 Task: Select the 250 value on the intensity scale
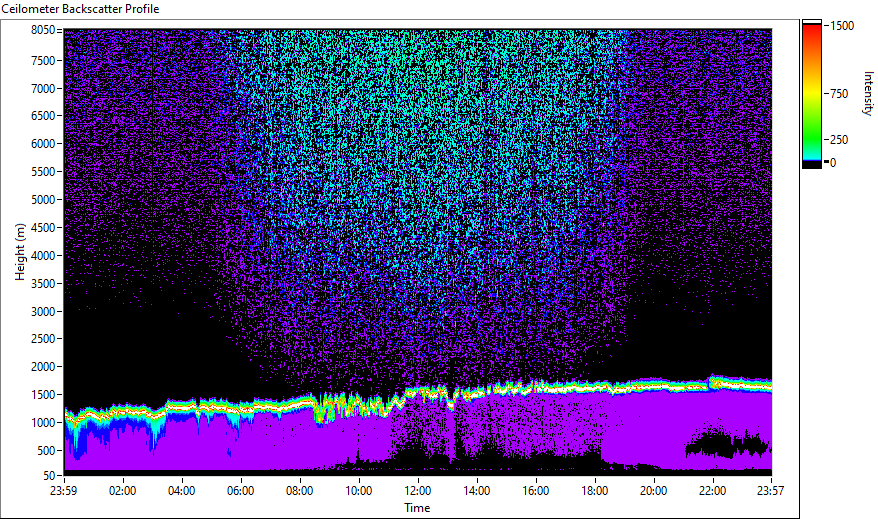point(839,140)
